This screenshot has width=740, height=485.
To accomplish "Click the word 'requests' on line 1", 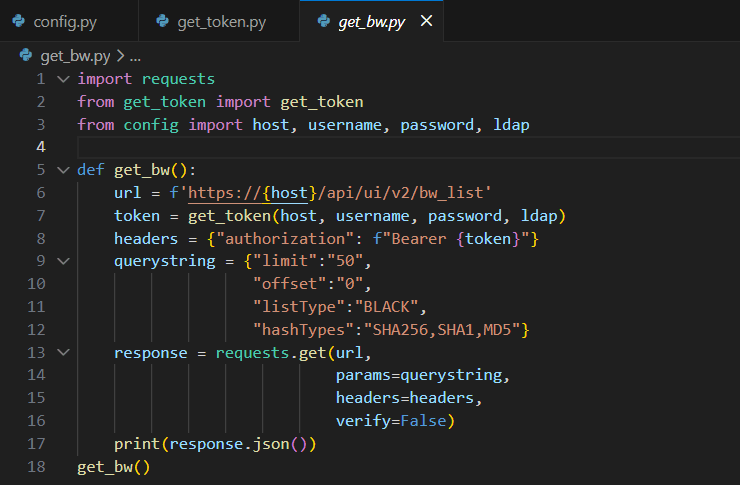I will 178,79.
